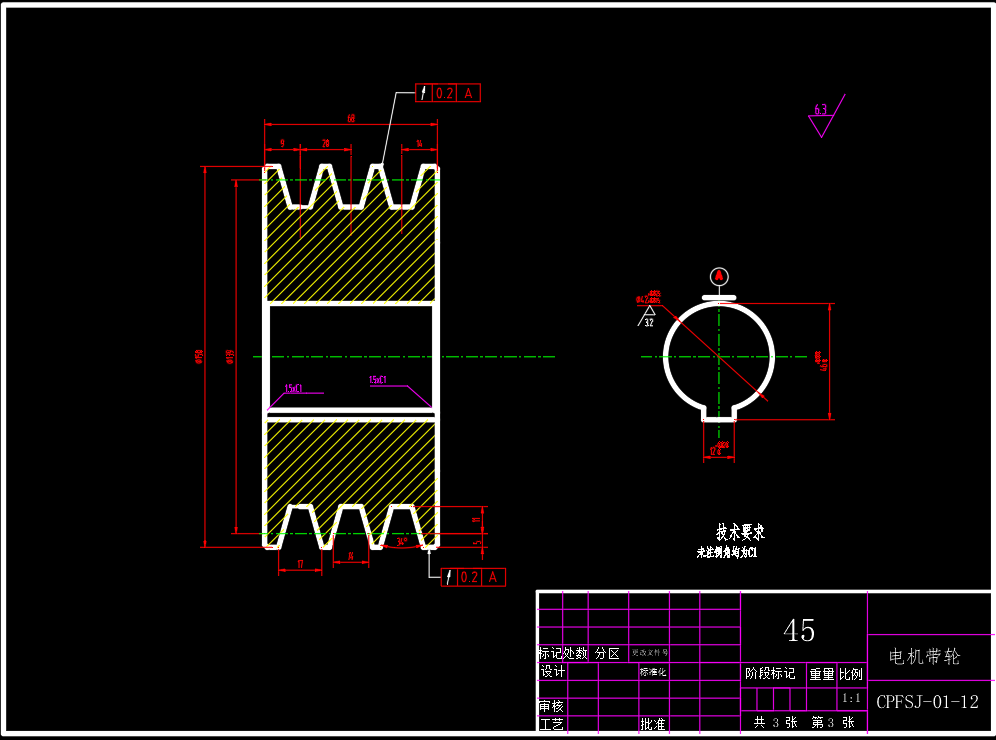Select the 11 groove depth dimension

[476, 520]
